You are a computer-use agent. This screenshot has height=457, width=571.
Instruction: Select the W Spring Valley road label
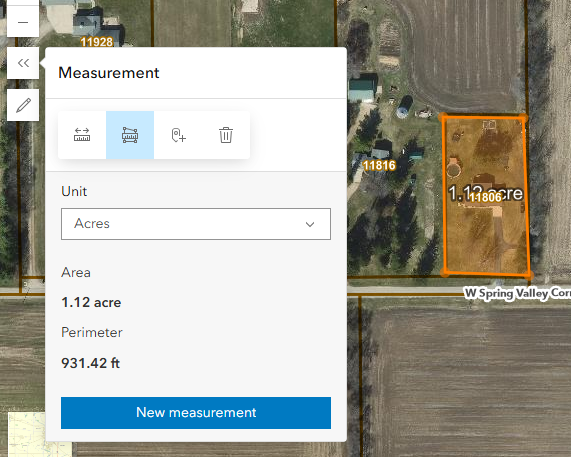coord(517,293)
